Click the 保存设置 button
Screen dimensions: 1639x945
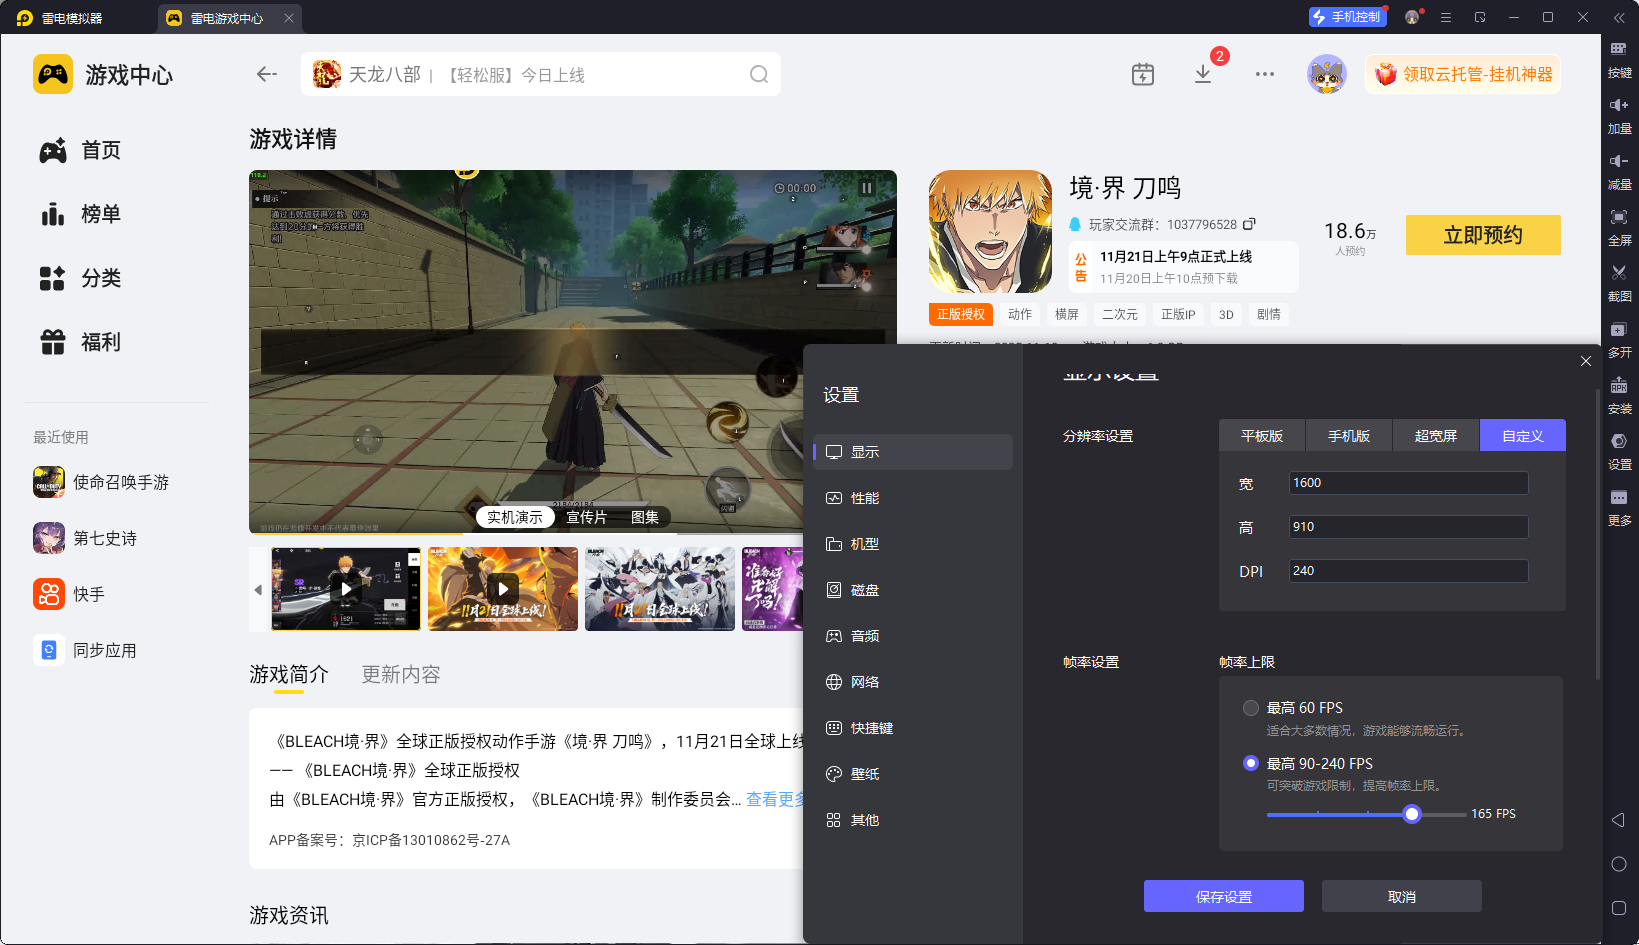[x=1223, y=897]
